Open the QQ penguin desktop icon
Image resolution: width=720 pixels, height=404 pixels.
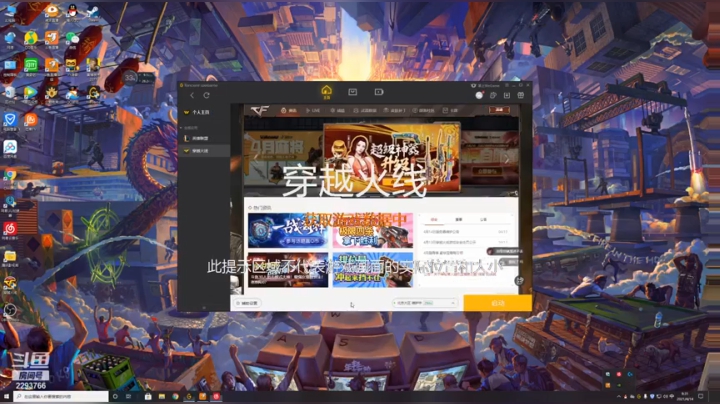tap(72, 11)
